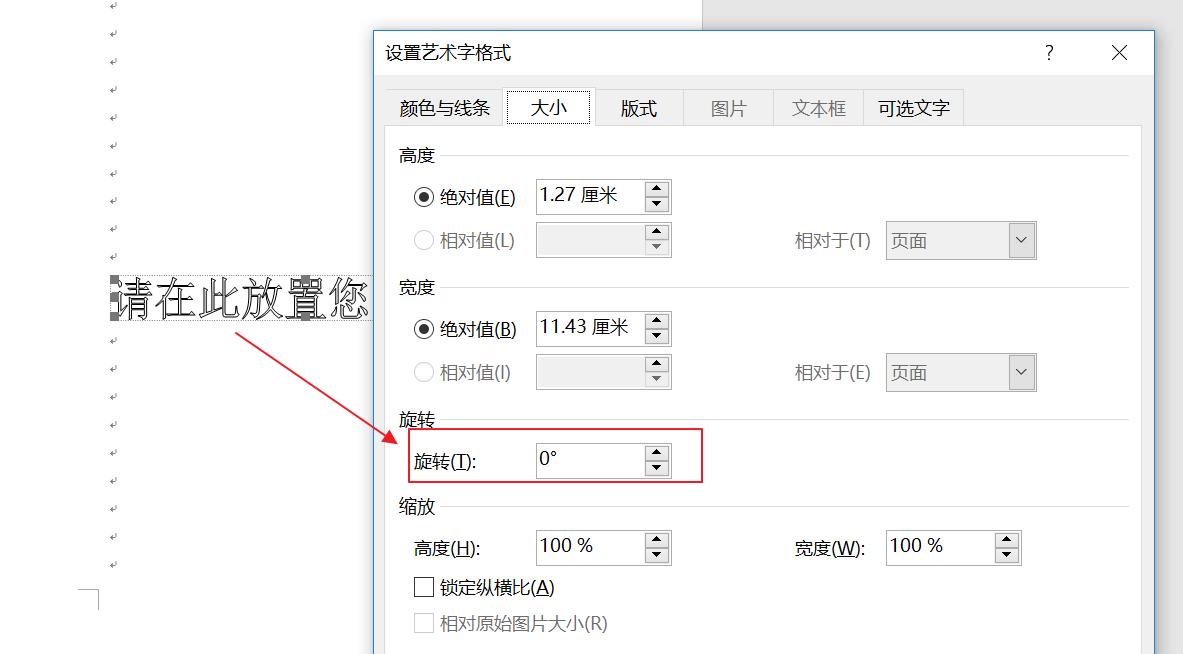This screenshot has width=1183, height=654.
Task: Open the 相对于 page dropdown under 宽度
Action: tap(1020, 372)
